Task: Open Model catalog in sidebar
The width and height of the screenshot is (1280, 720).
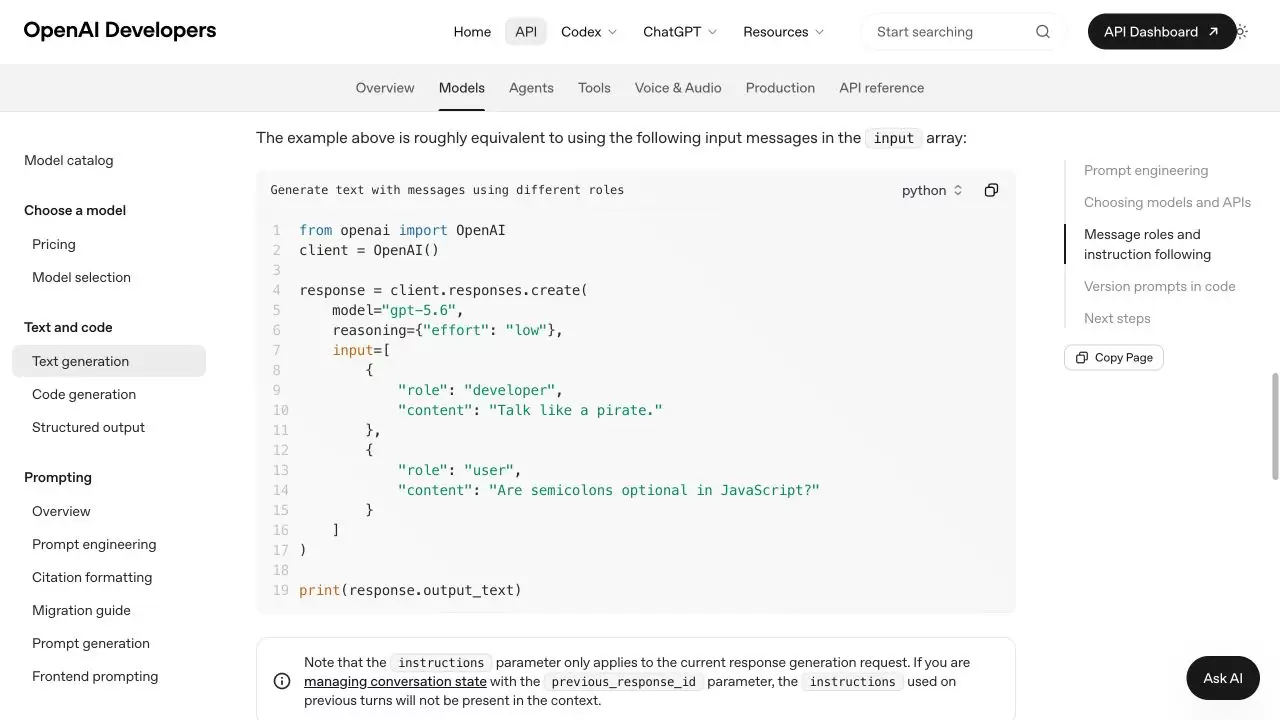Action: click(69, 161)
